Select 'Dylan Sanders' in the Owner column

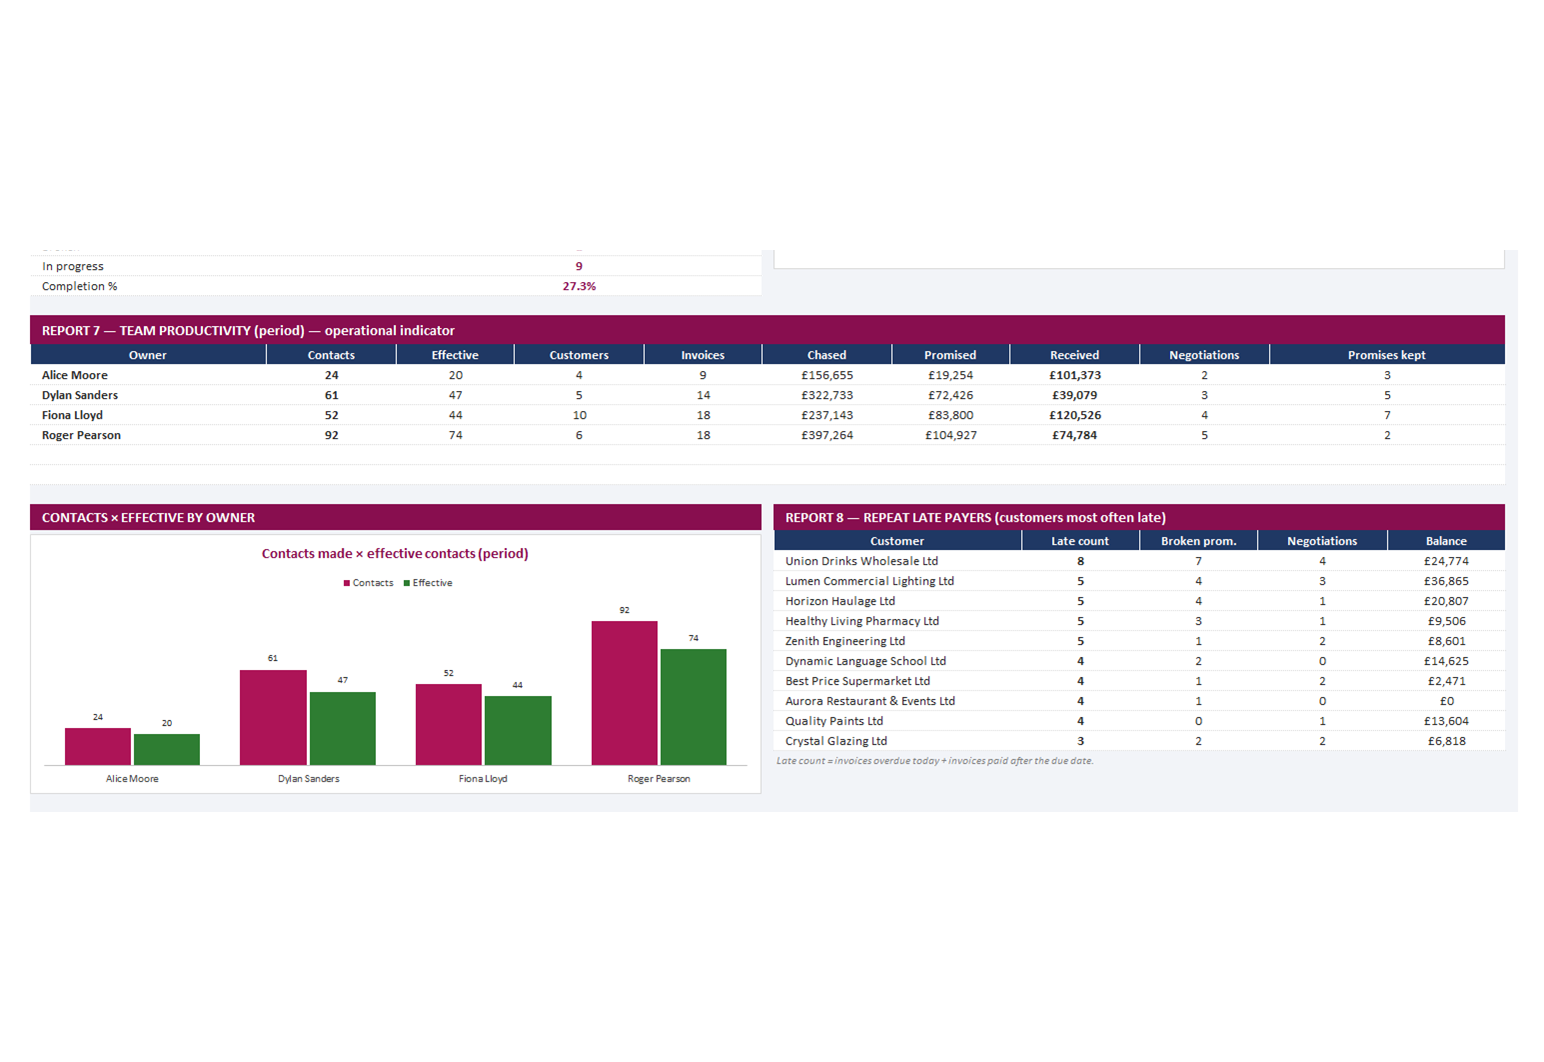click(80, 395)
